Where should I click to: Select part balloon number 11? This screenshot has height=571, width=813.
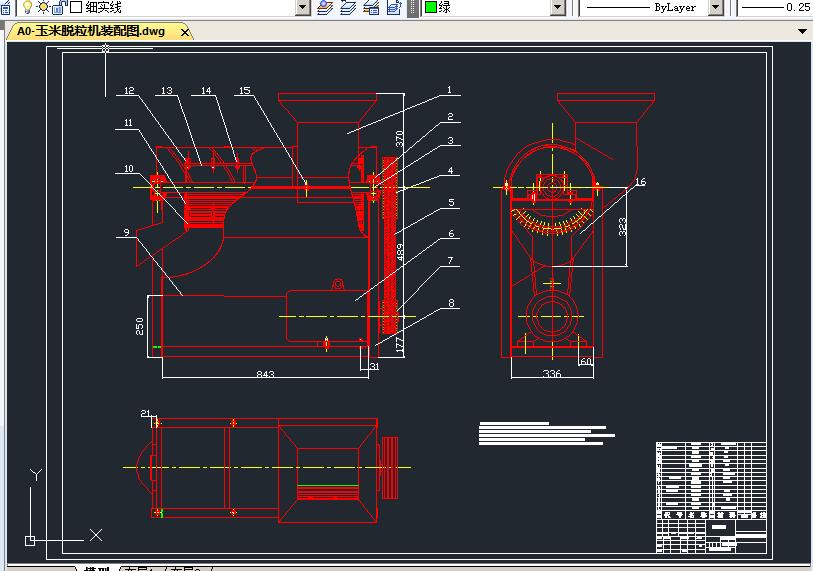128,122
